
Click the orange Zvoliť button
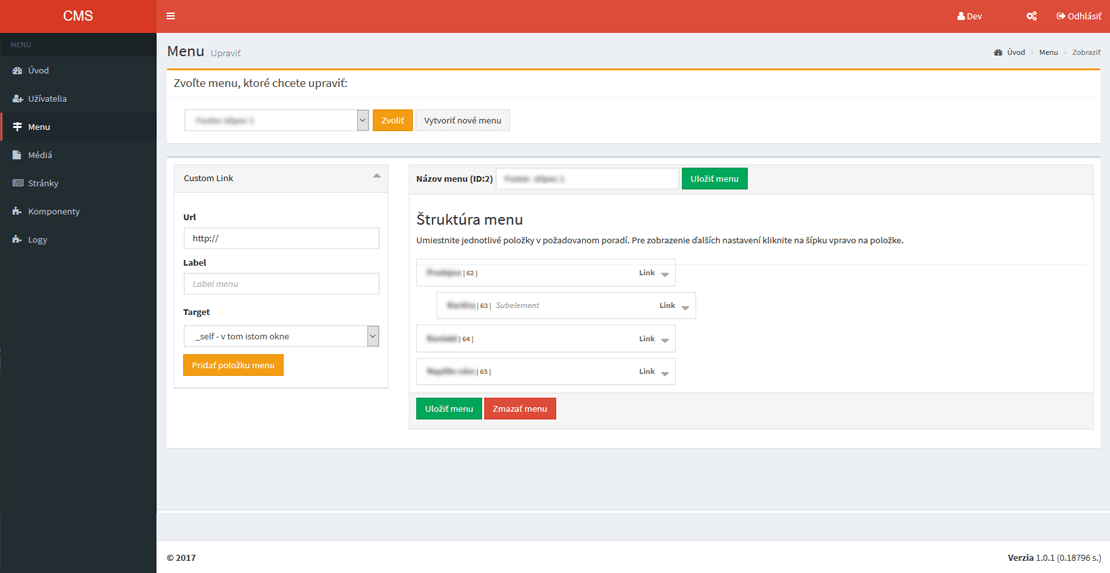[393, 120]
